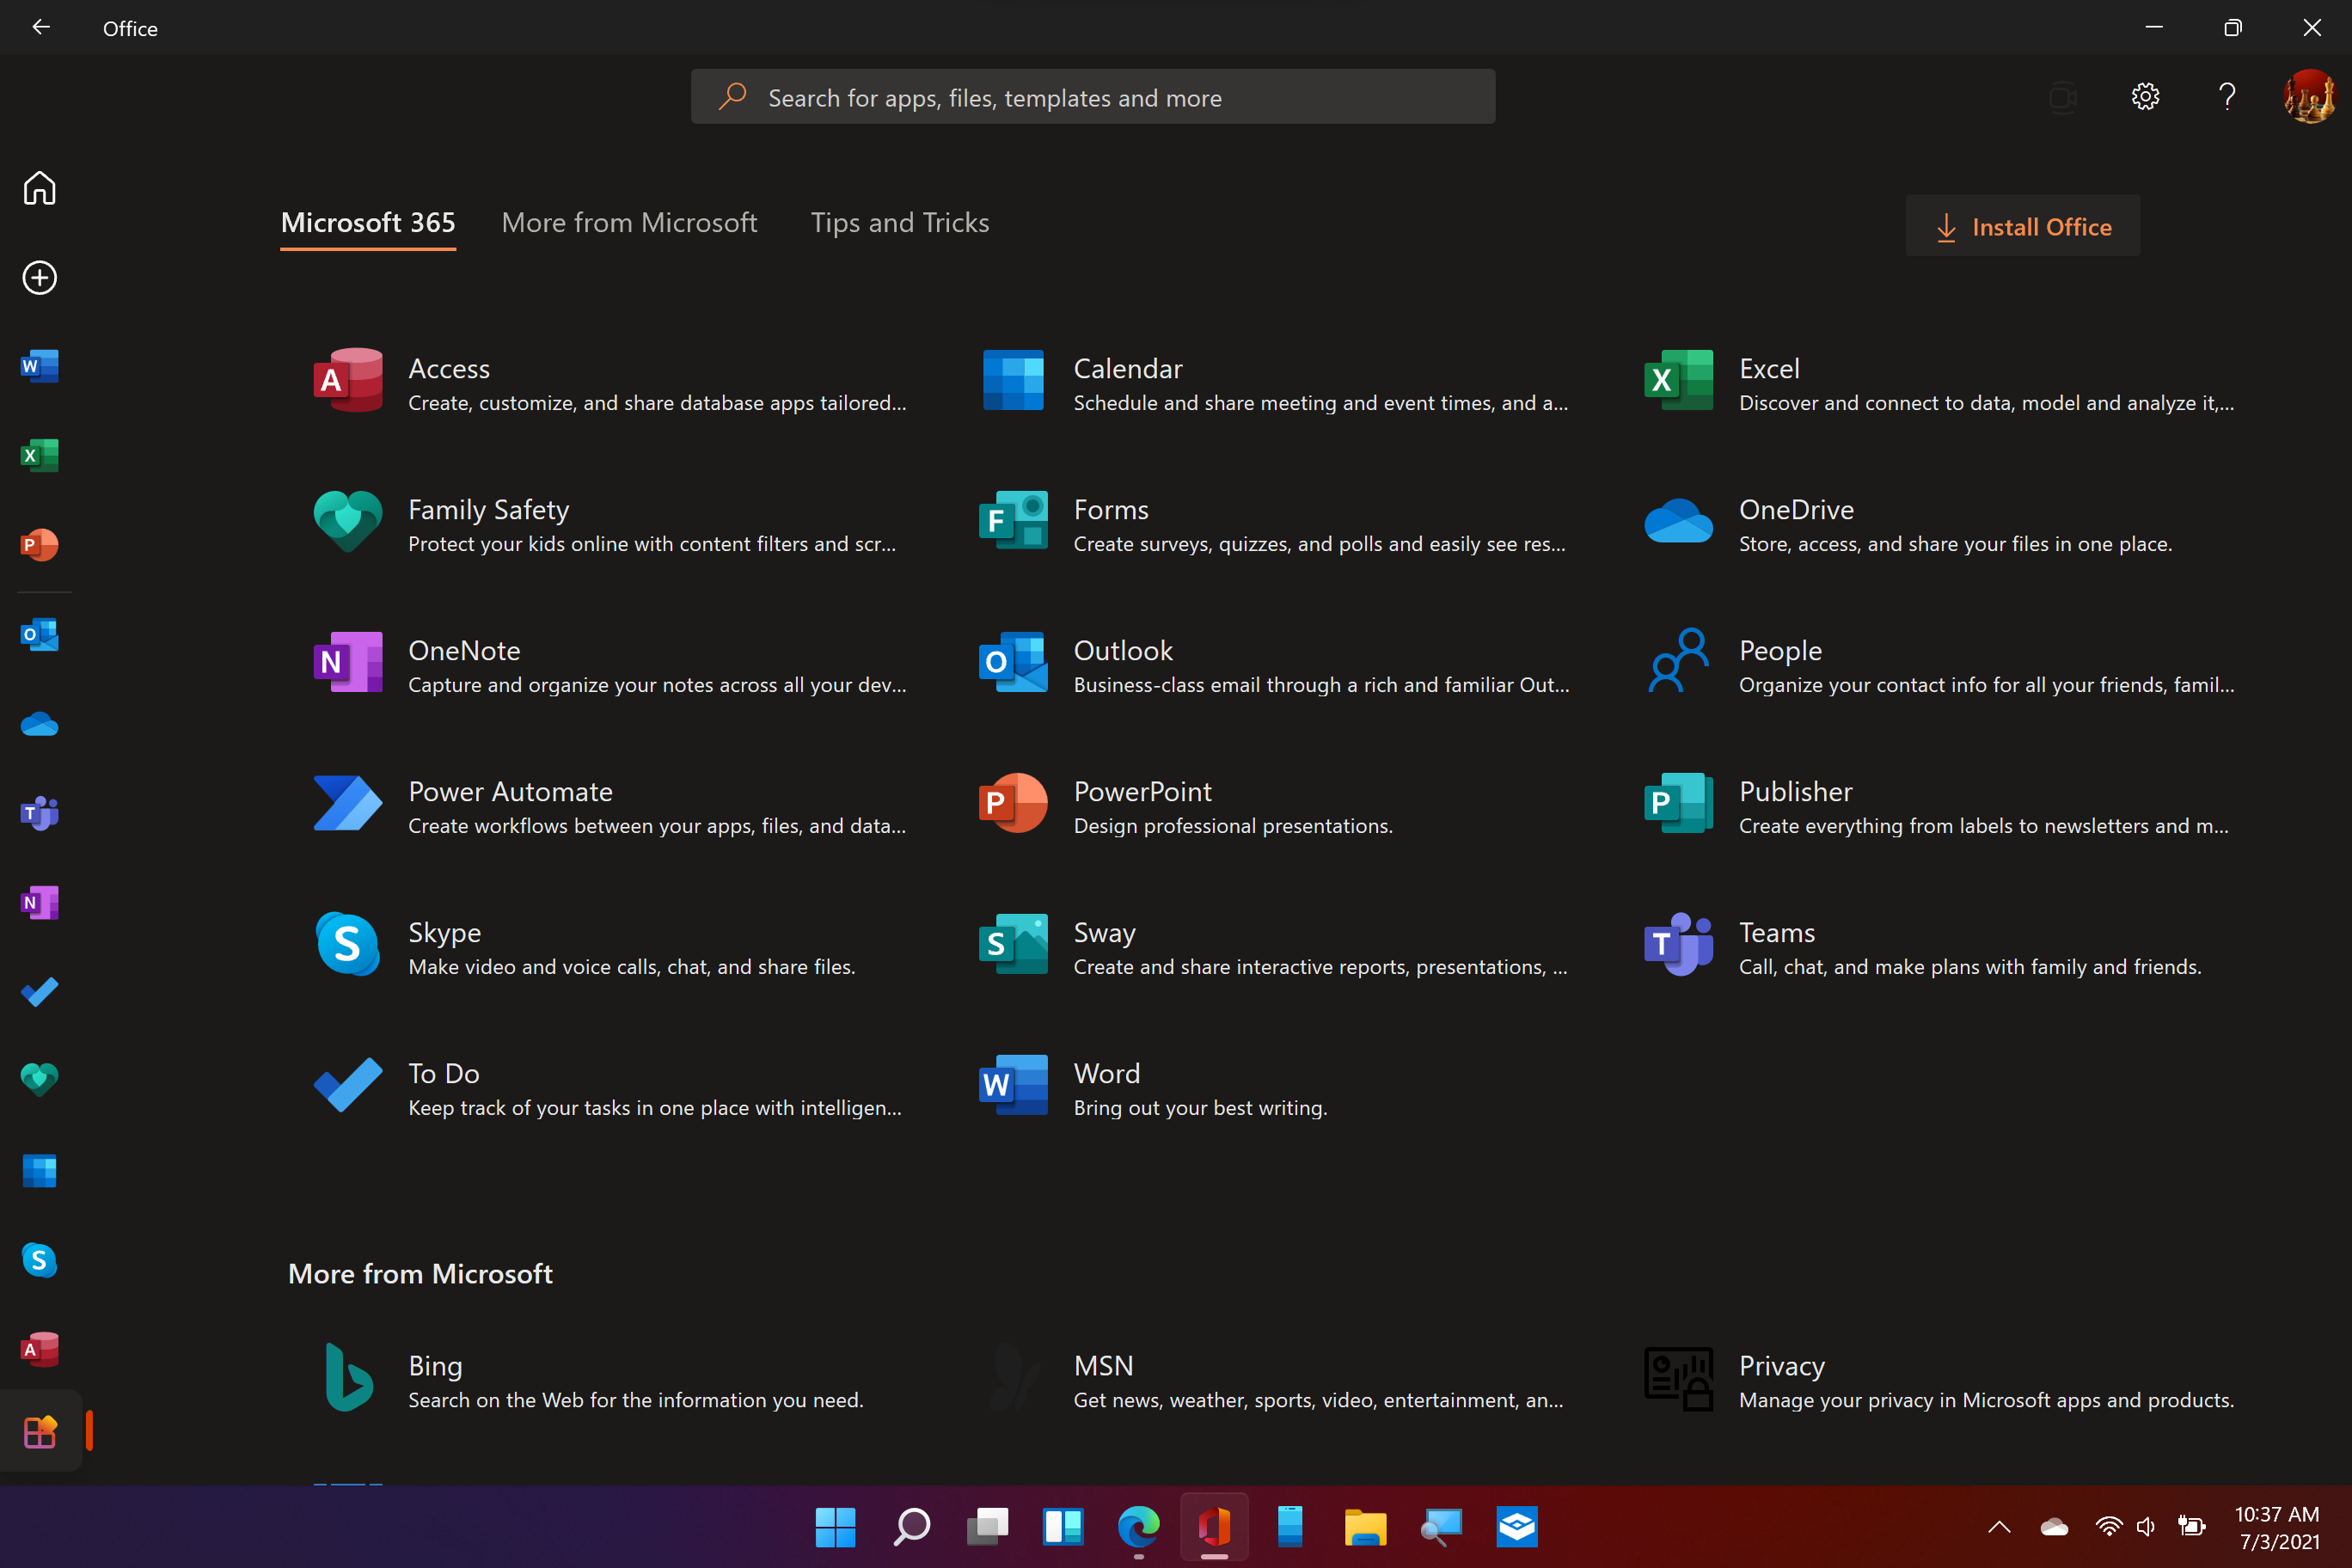
Task: Open Outlook from the left sidebar
Action: tap(39, 634)
